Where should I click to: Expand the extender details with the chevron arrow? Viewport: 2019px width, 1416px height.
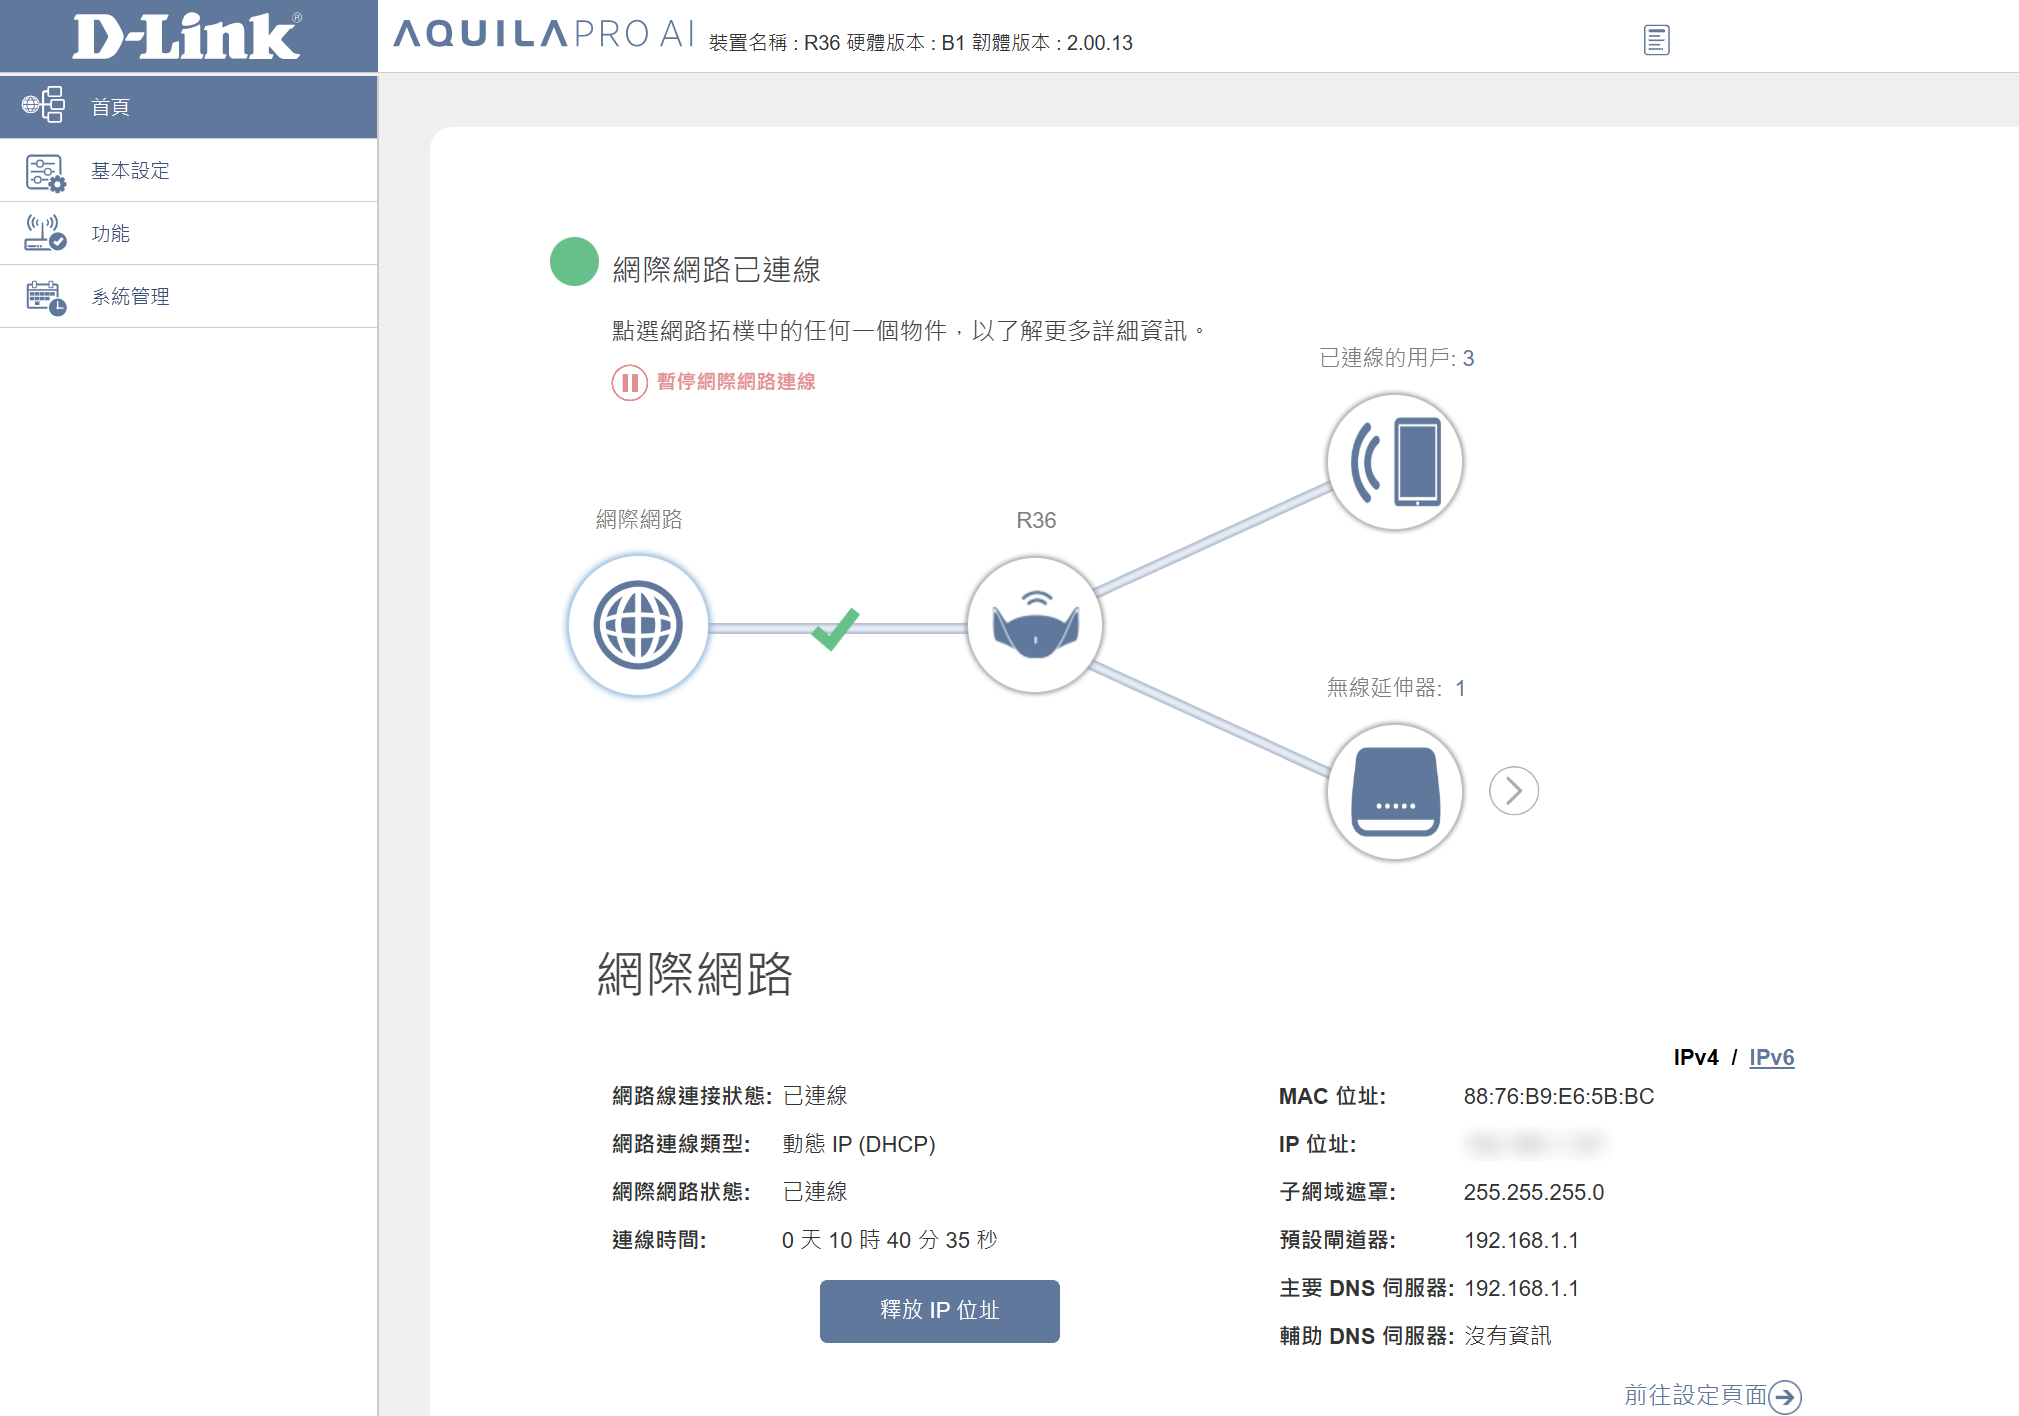(x=1513, y=790)
